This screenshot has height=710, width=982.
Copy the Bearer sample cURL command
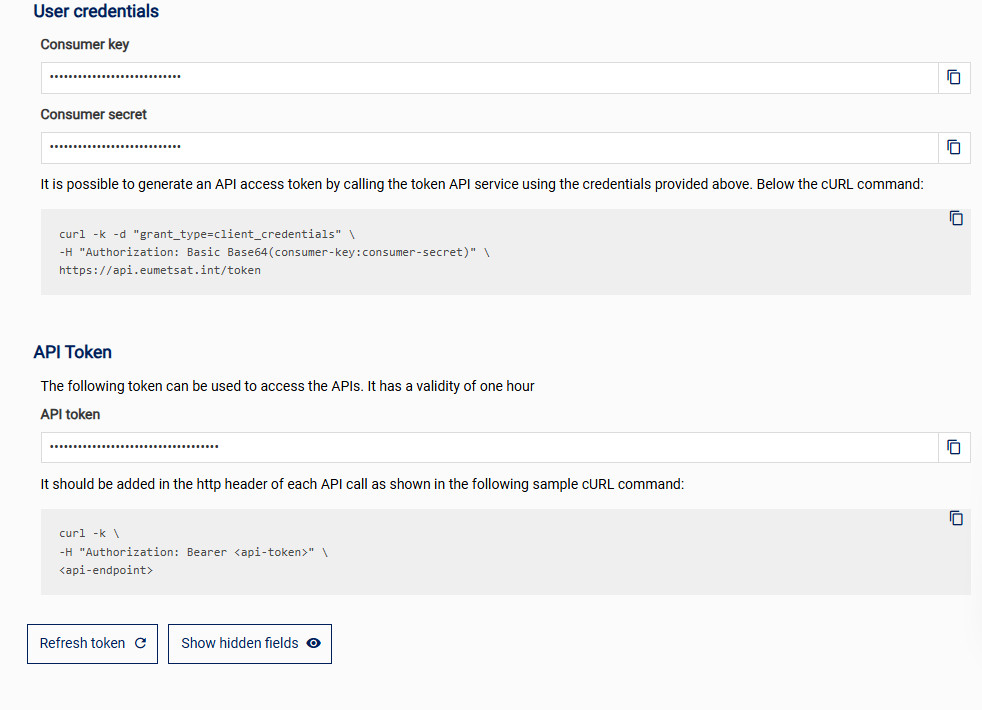coord(956,518)
